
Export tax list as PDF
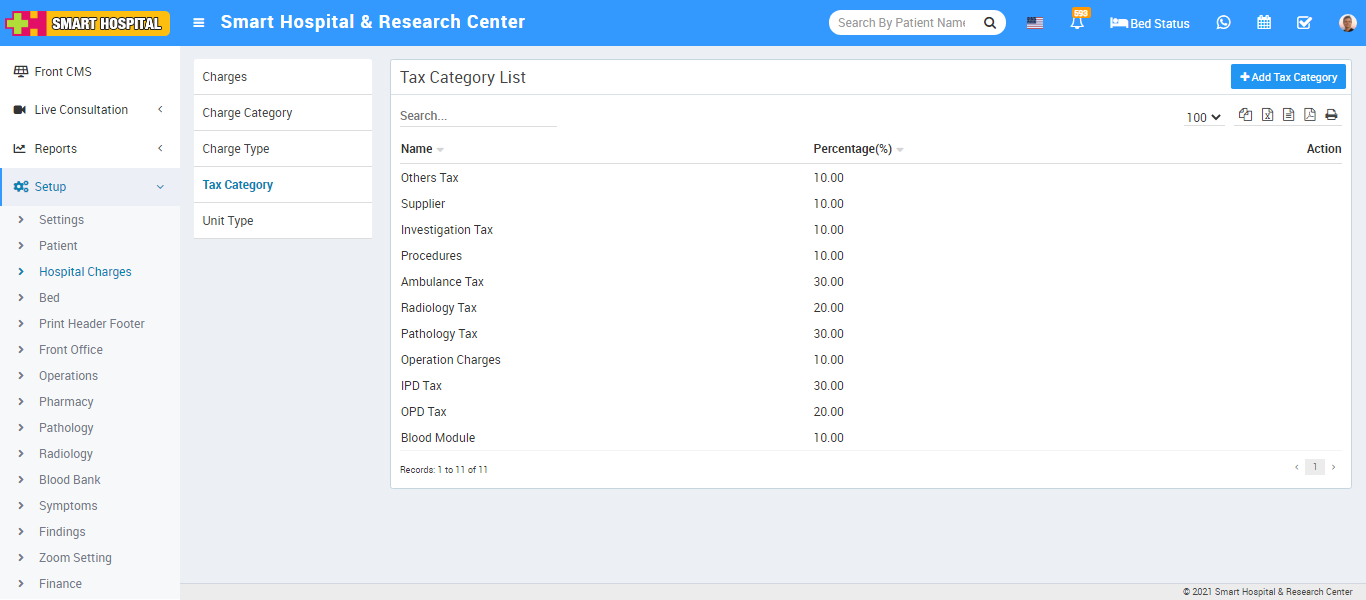coord(1309,115)
